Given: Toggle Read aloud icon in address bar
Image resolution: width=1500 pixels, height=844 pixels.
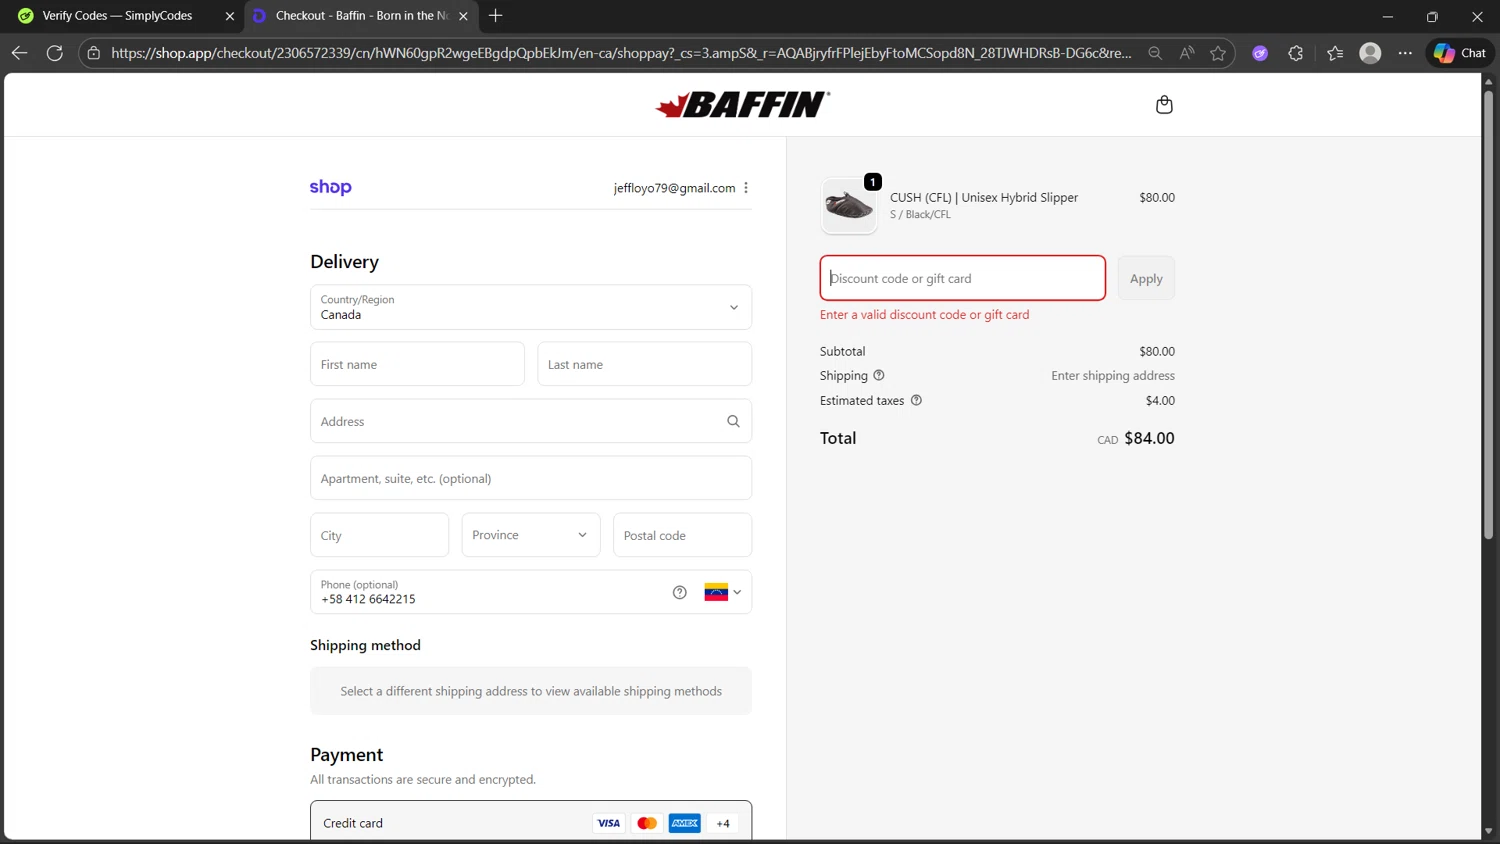Looking at the screenshot, I should tap(1187, 53).
